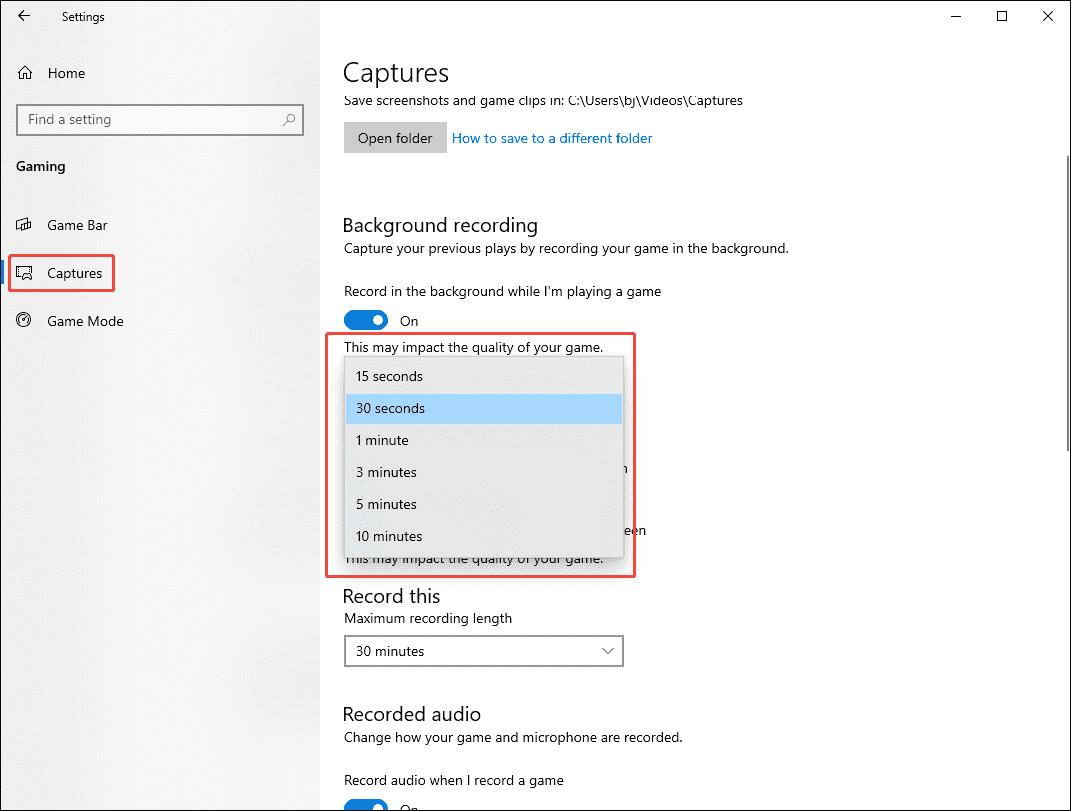Click the vertical scrollbar thumb
Screen dimensions: 1071x811
(1068, 303)
